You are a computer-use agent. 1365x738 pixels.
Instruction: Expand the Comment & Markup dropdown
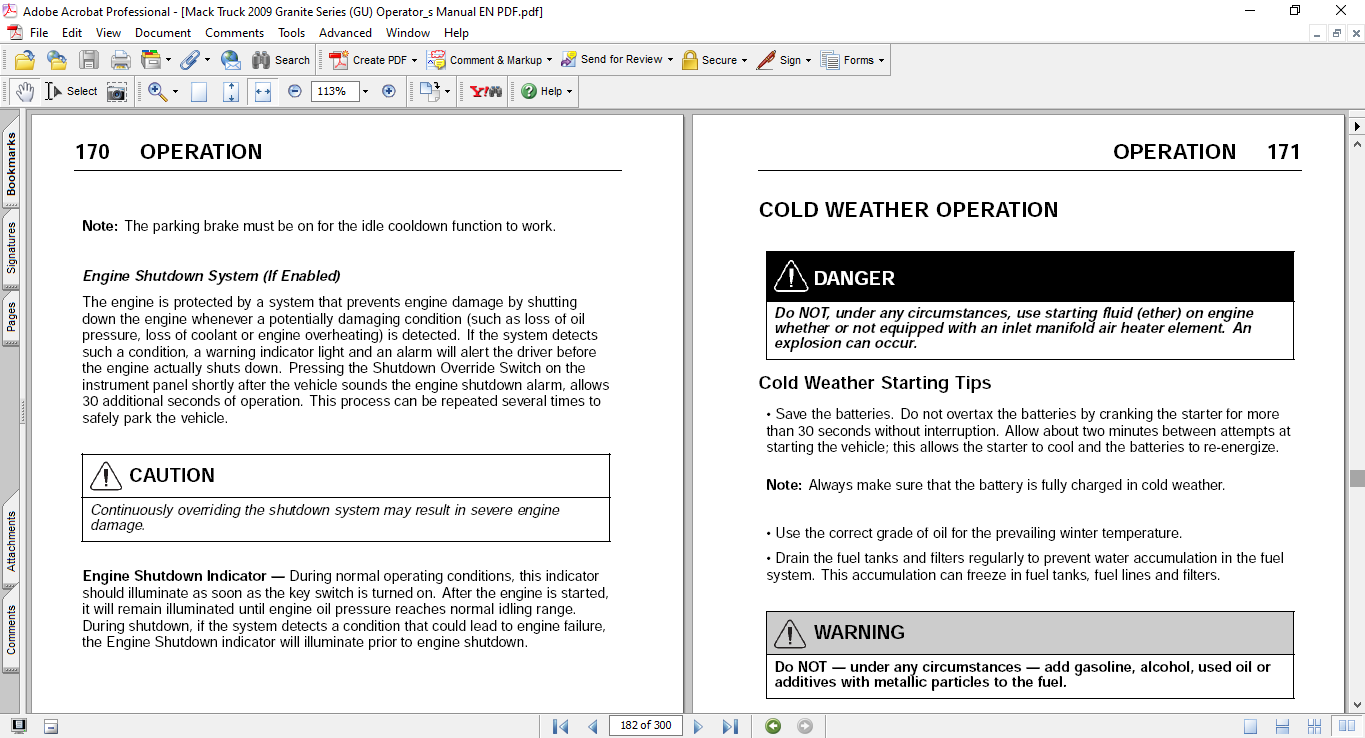click(x=549, y=60)
